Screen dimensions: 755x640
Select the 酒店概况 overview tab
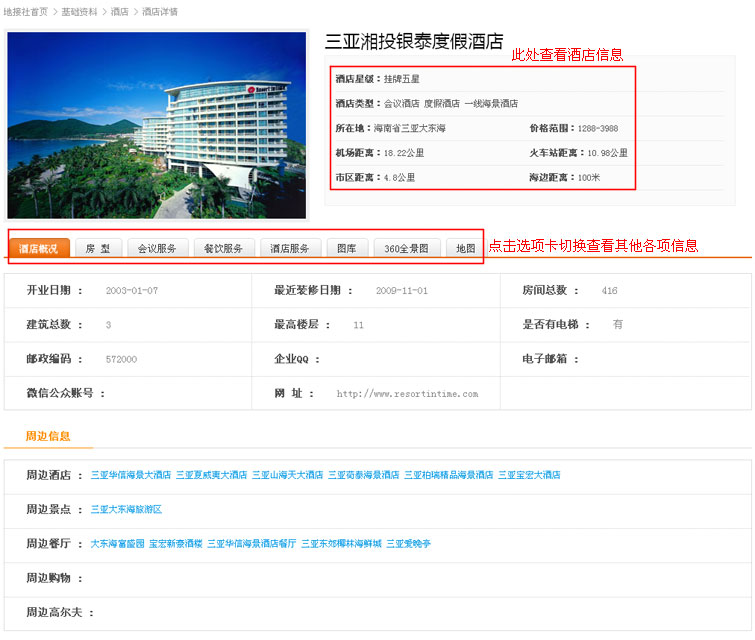pos(40,248)
